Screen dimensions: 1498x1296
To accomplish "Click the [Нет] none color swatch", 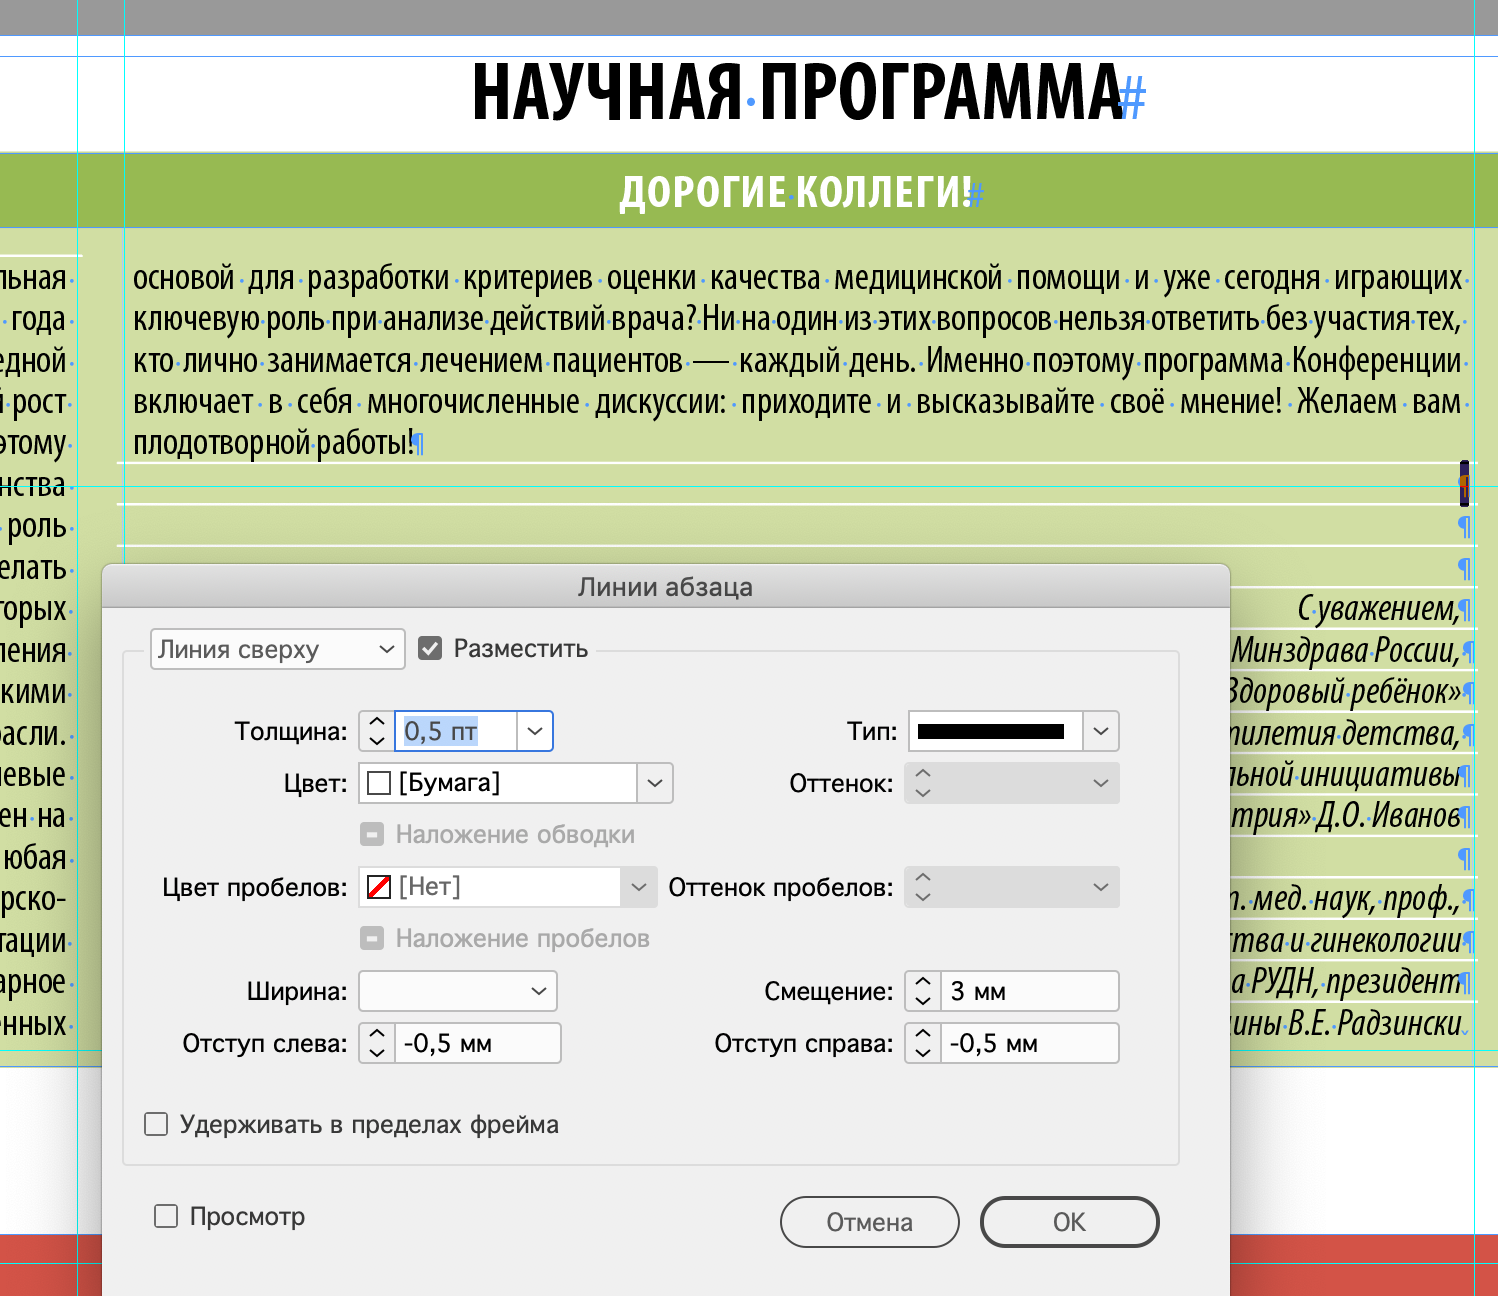I will click(379, 887).
